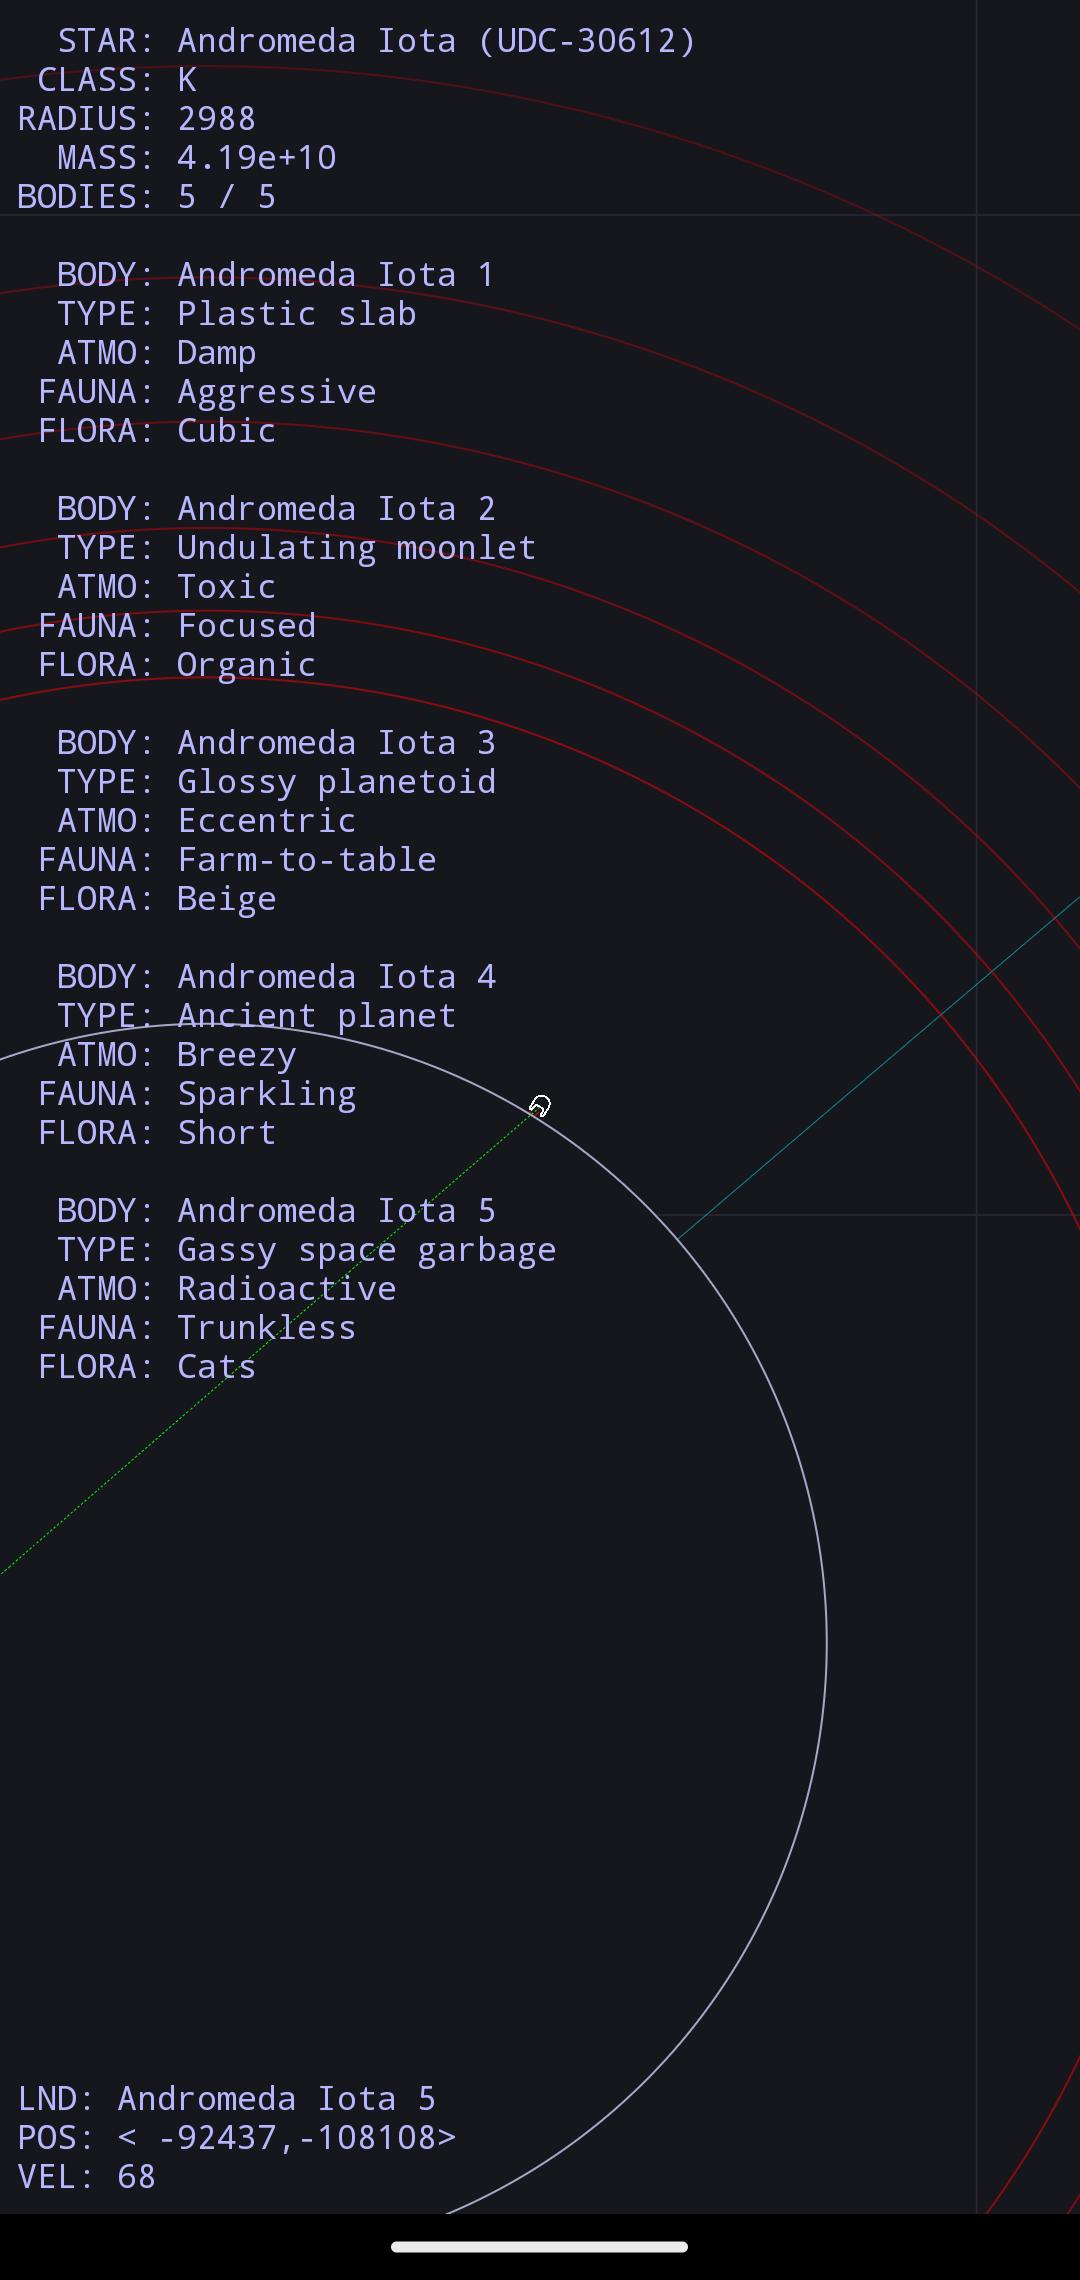1080x2280 pixels.
Task: Select star name Andromeda Iota (UDC-30612)
Action: pyautogui.click(x=437, y=41)
